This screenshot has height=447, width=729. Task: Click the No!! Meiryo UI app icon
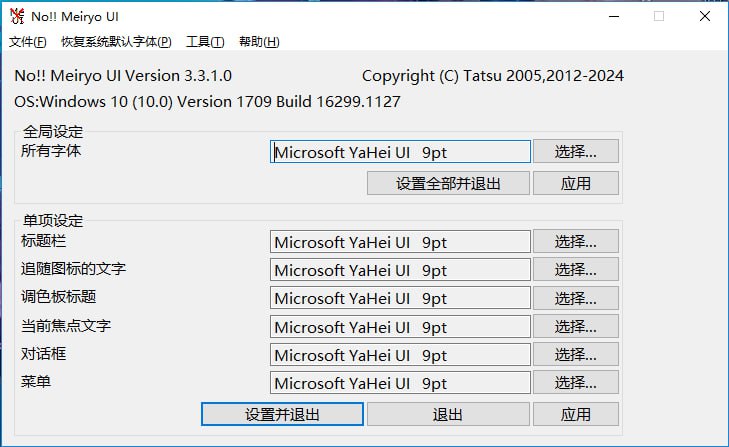click(17, 16)
